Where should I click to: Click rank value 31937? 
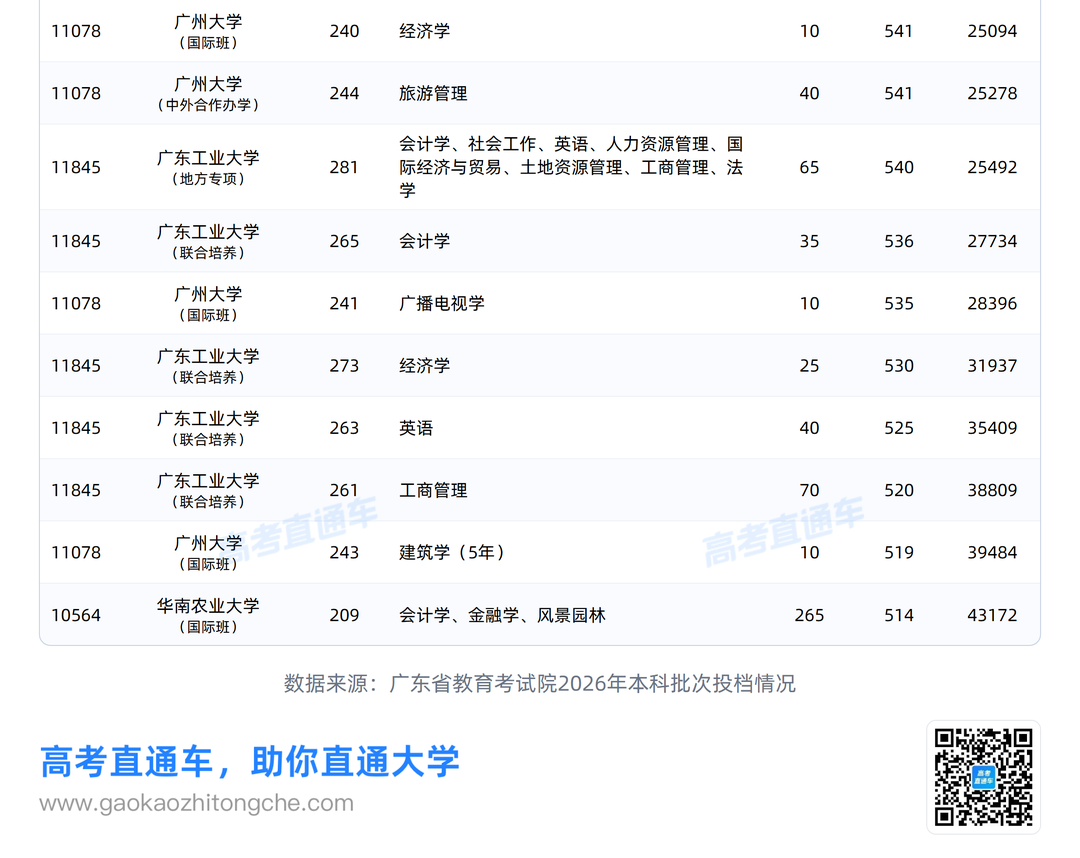click(992, 366)
